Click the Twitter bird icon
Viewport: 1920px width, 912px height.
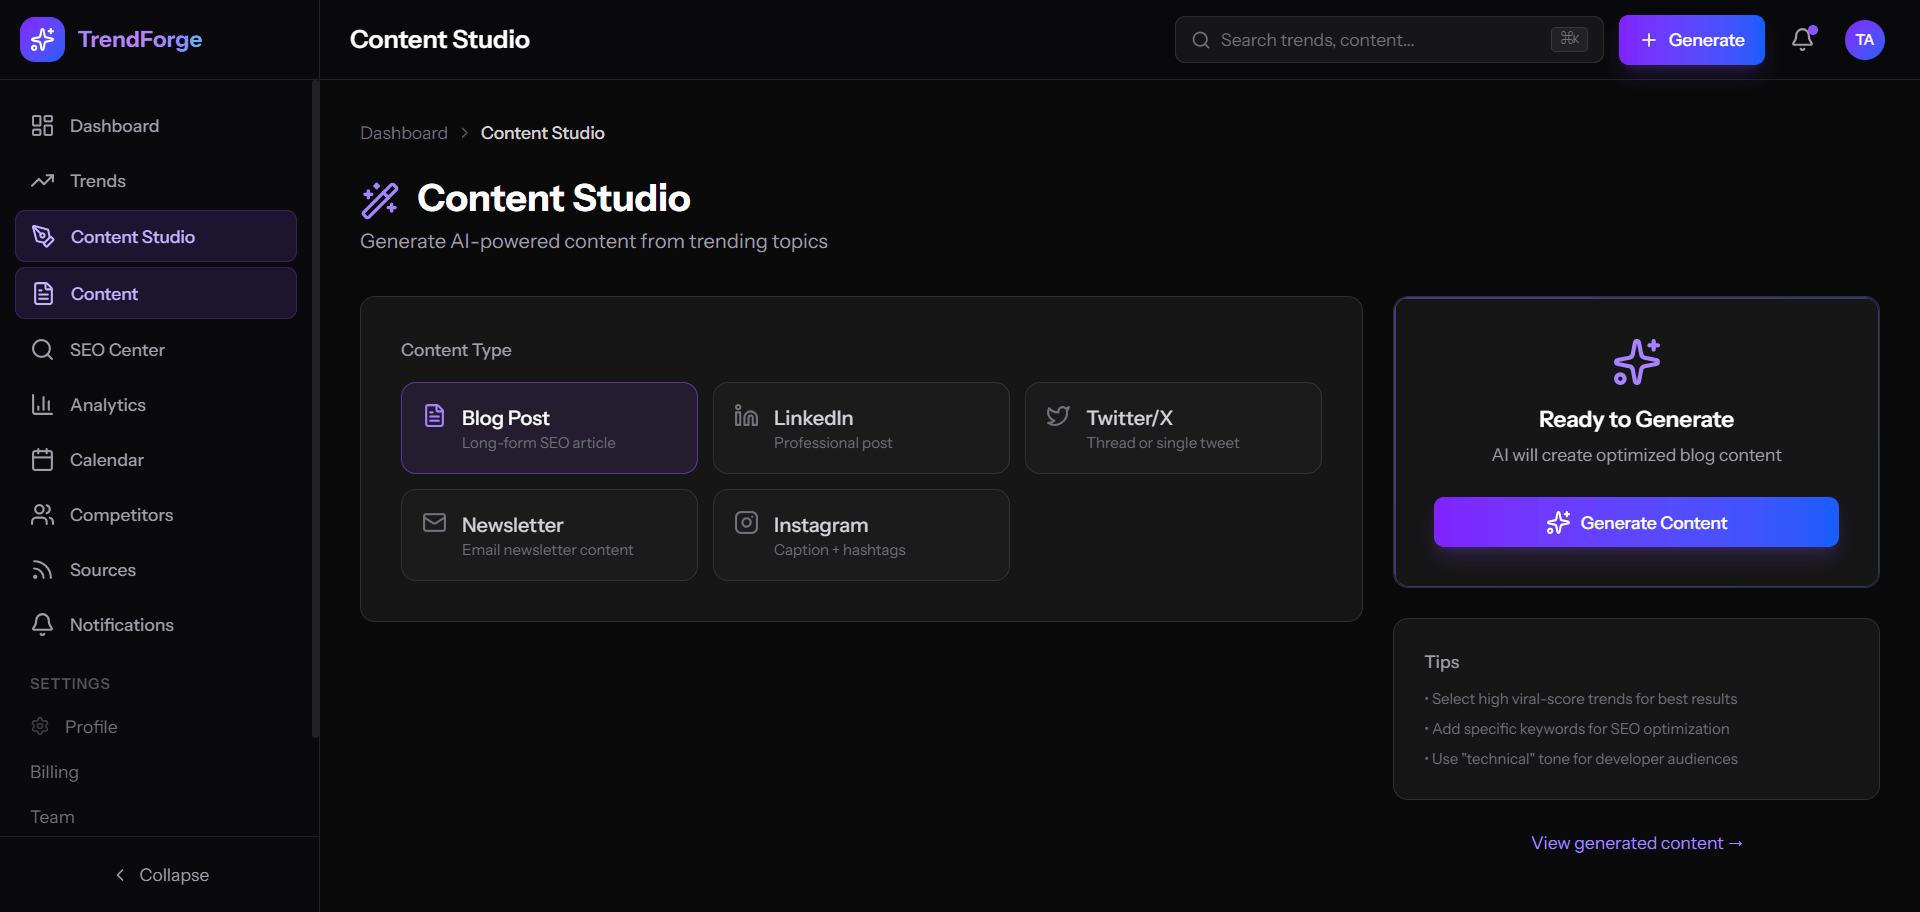pos(1058,416)
